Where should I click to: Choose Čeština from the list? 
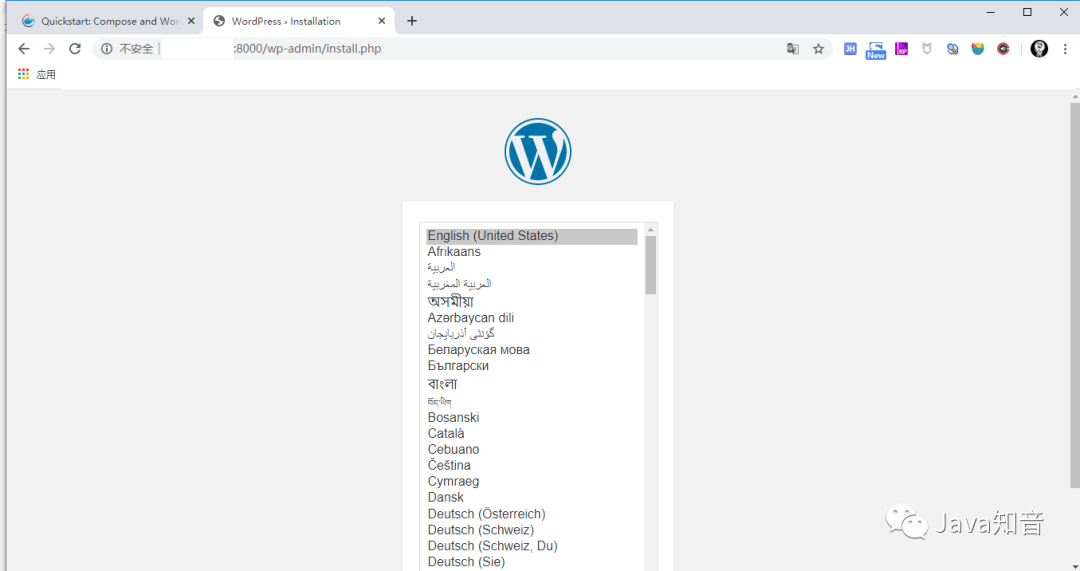[x=449, y=465]
